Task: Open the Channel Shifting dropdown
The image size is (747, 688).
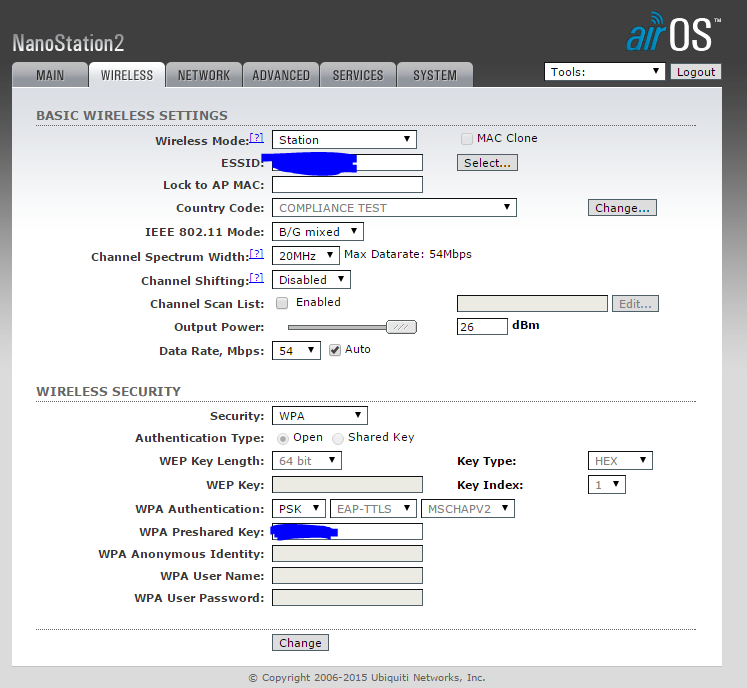Action: 312,279
